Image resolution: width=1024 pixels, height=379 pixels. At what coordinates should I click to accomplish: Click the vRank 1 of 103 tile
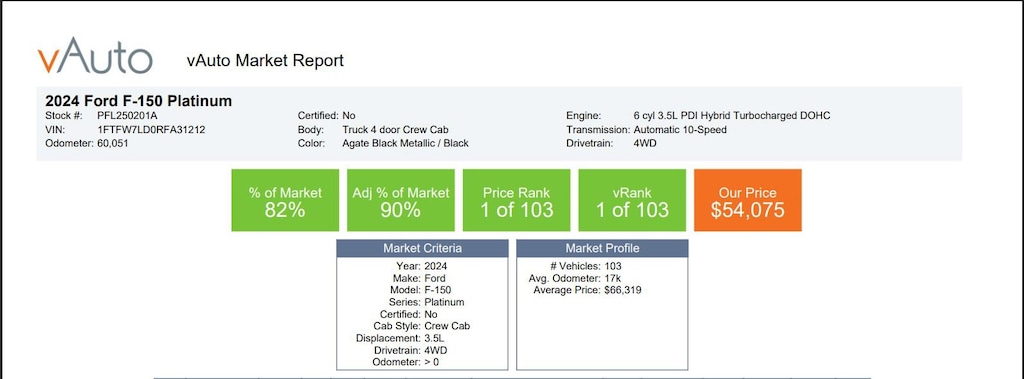632,200
